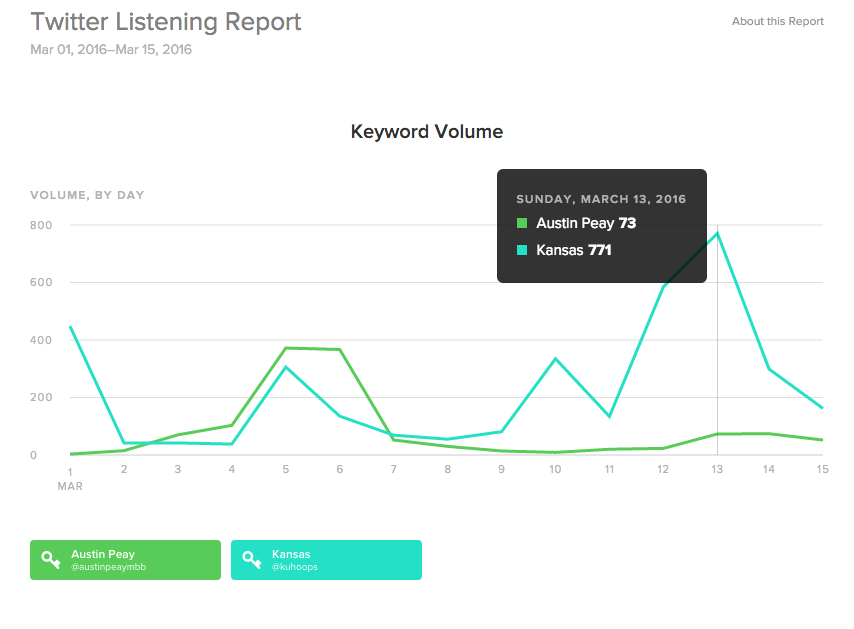The width and height of the screenshot is (854, 629).
Task: Click the day 1 MAR x-axis label
Action: [x=70, y=479]
